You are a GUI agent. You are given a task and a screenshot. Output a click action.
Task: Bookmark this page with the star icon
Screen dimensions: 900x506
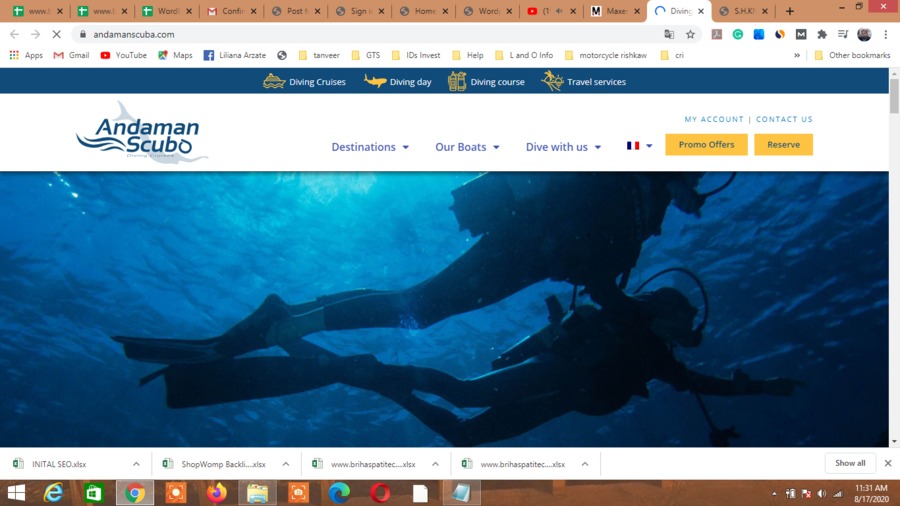(690, 34)
